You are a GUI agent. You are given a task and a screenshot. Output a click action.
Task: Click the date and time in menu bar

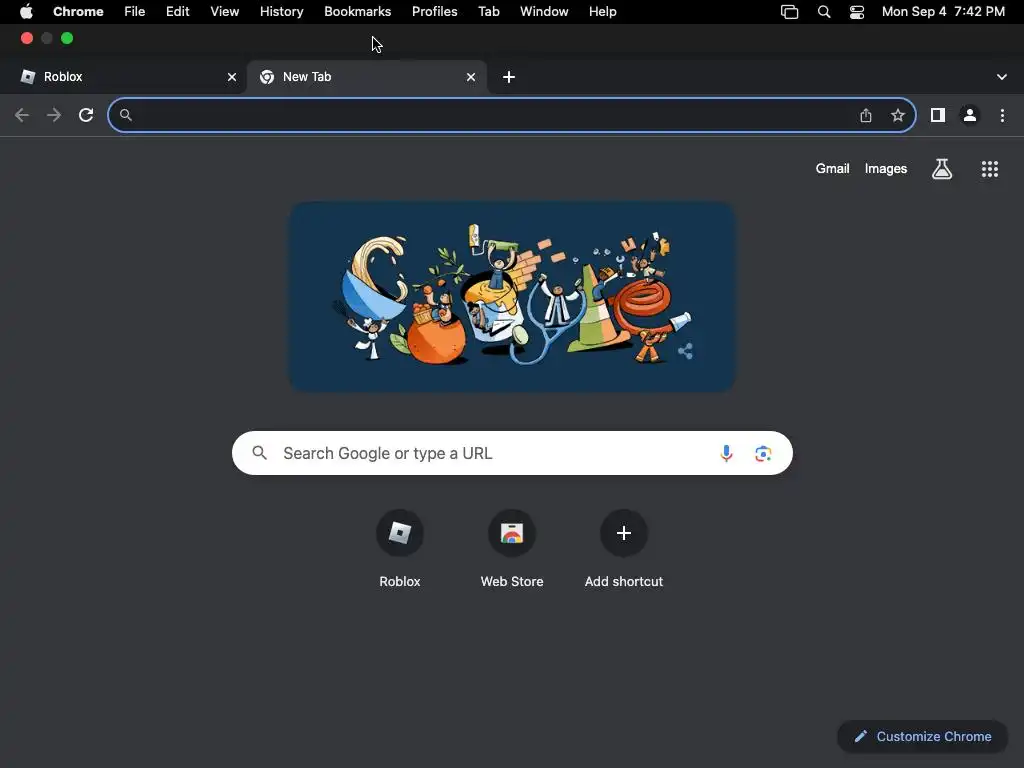[943, 12]
